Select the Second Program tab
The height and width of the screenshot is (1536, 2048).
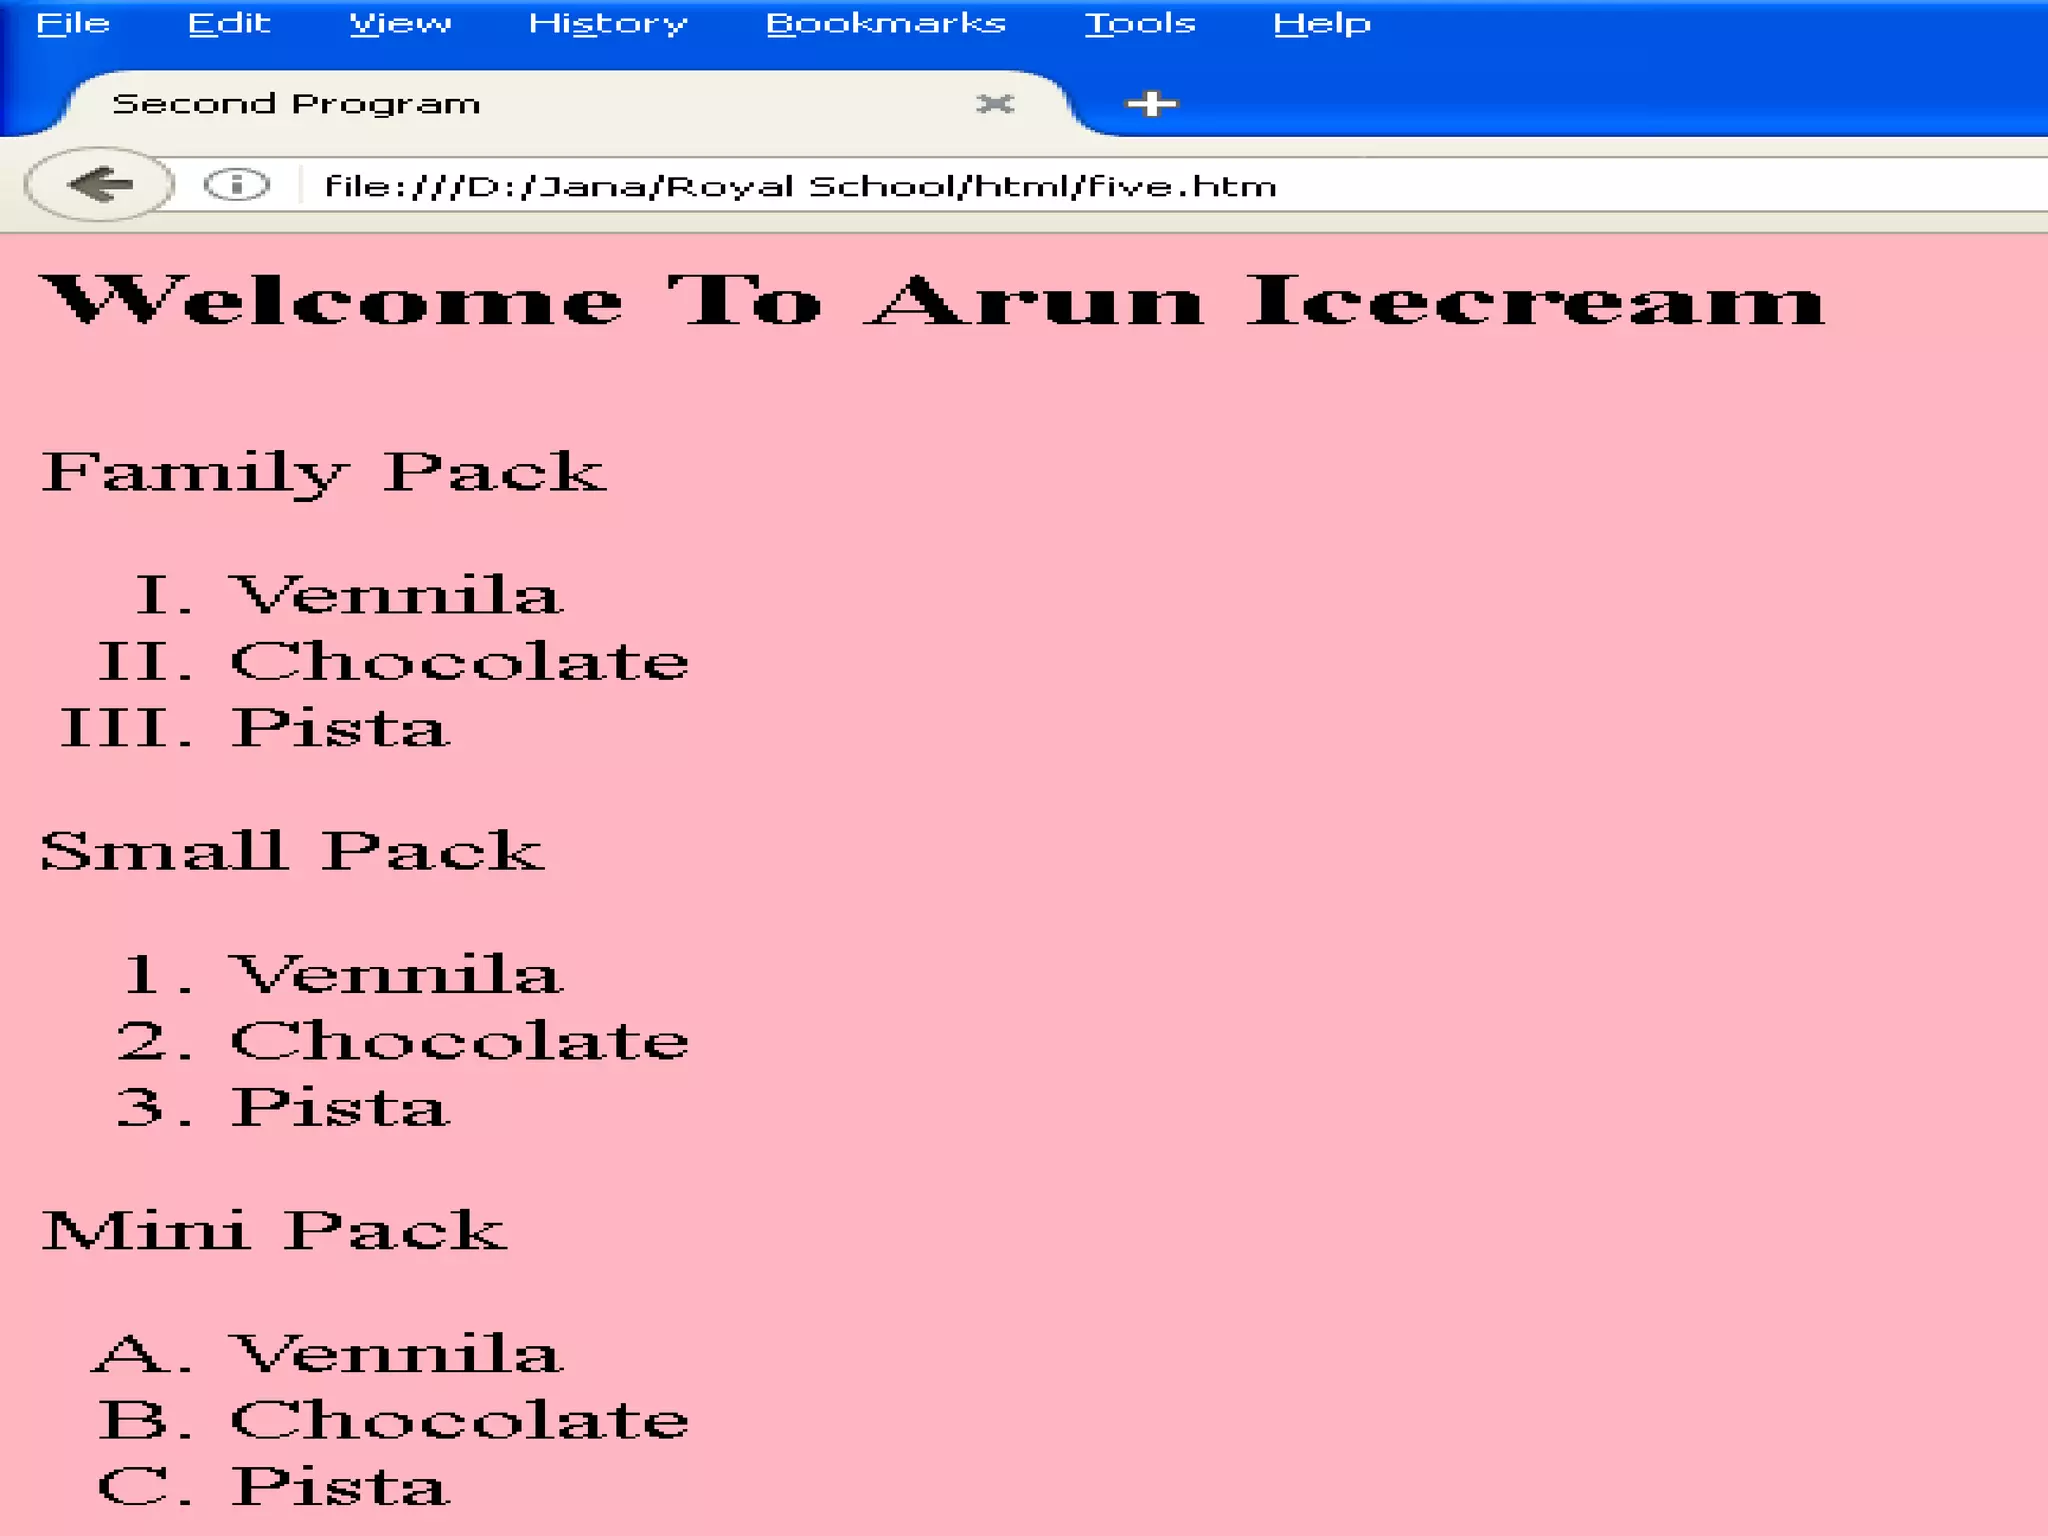click(x=297, y=104)
